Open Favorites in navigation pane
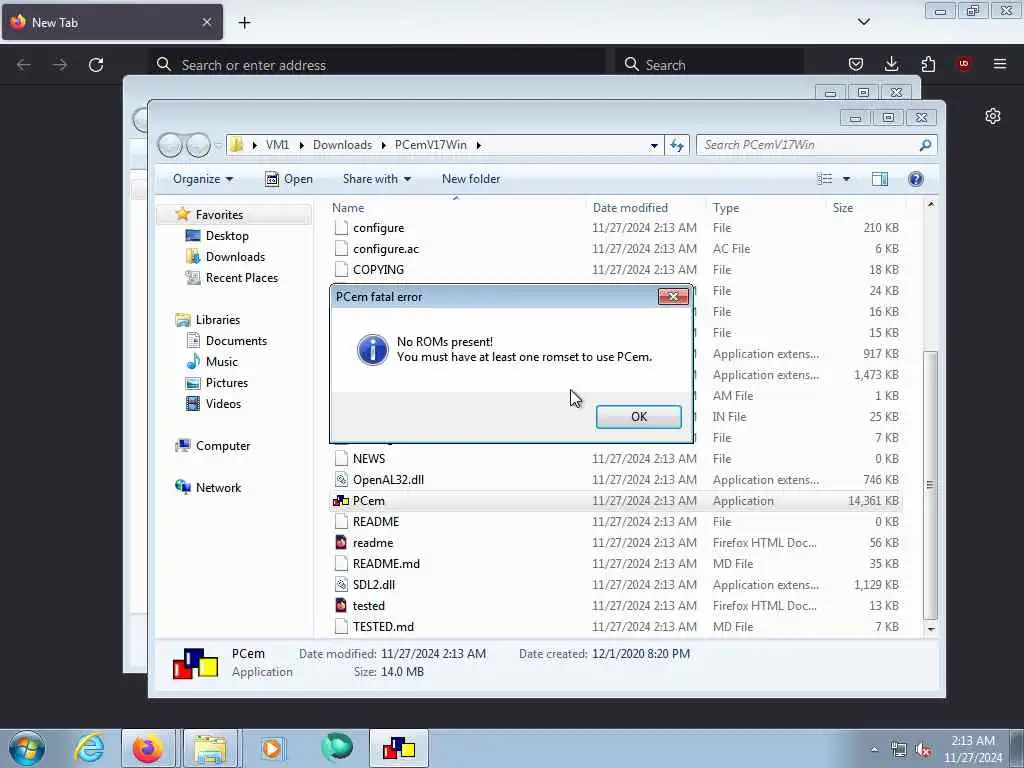The width and height of the screenshot is (1024, 768). 219,215
